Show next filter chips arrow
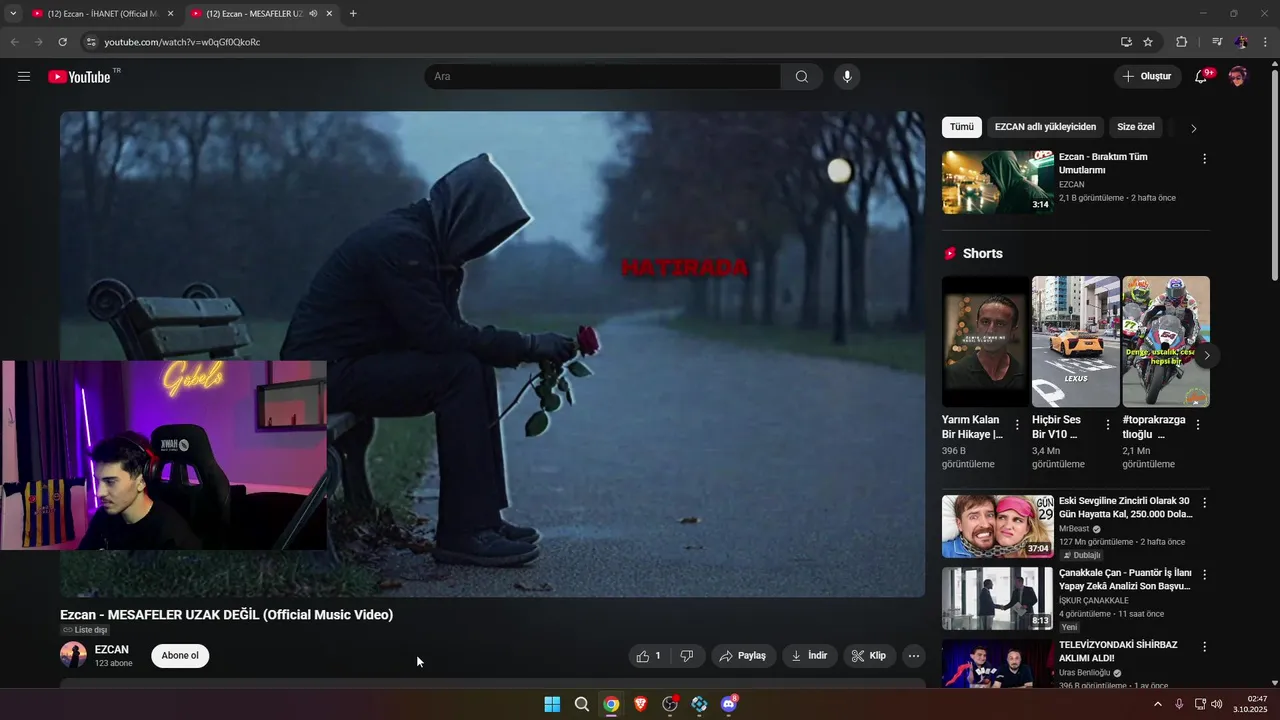This screenshot has height=720, width=1280. 1193,128
